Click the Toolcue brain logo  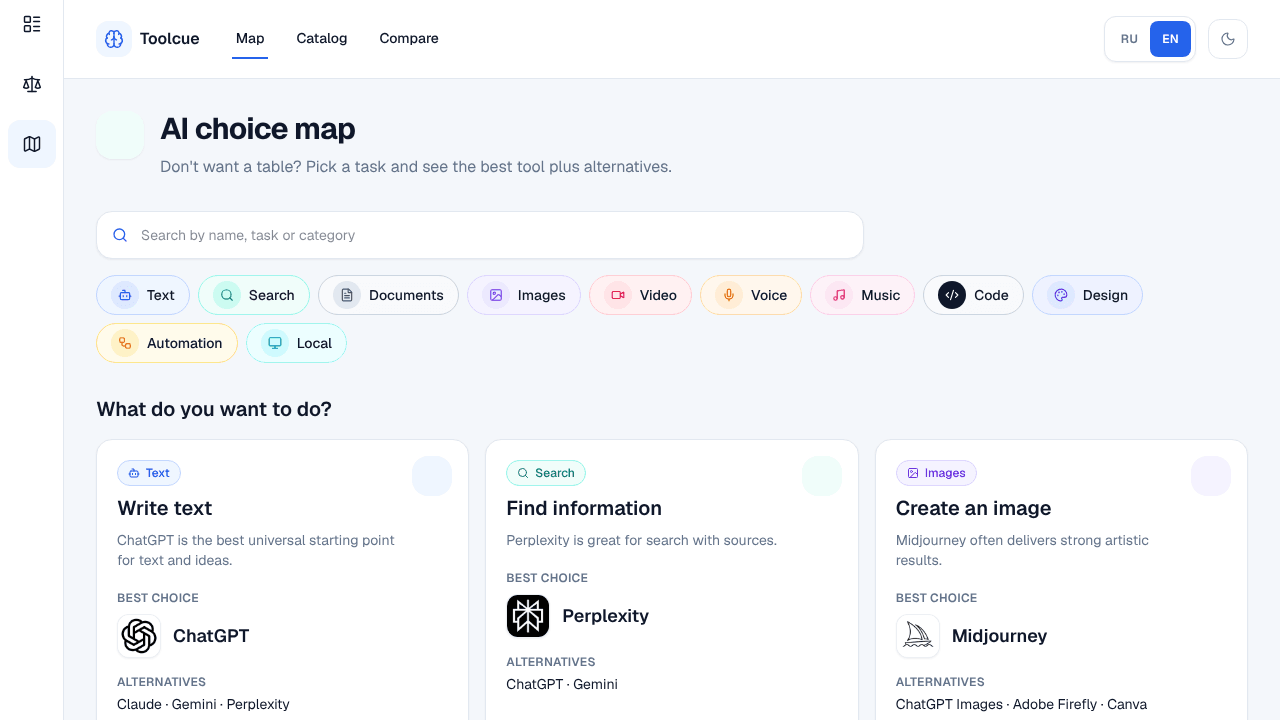(114, 39)
